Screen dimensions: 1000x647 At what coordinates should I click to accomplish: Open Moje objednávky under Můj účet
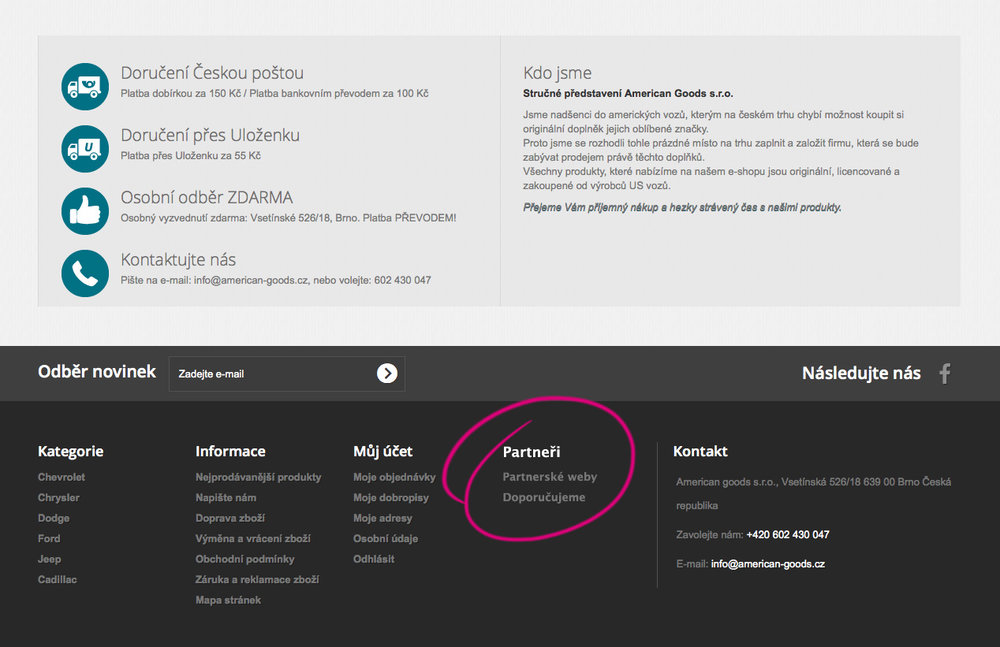395,477
